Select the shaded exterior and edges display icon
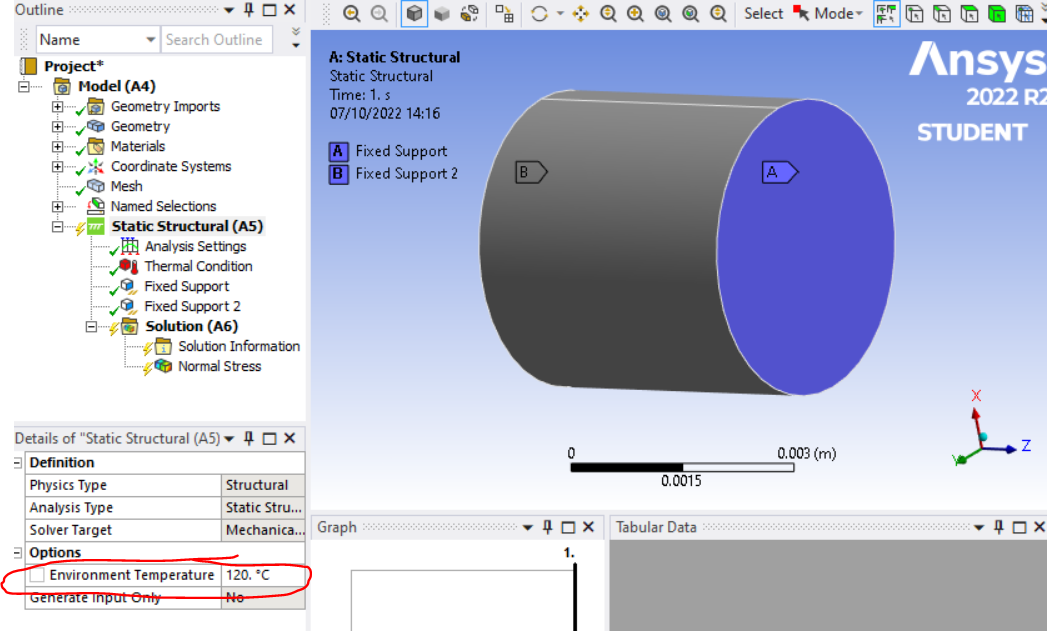This screenshot has width=1047, height=631. click(x=414, y=13)
